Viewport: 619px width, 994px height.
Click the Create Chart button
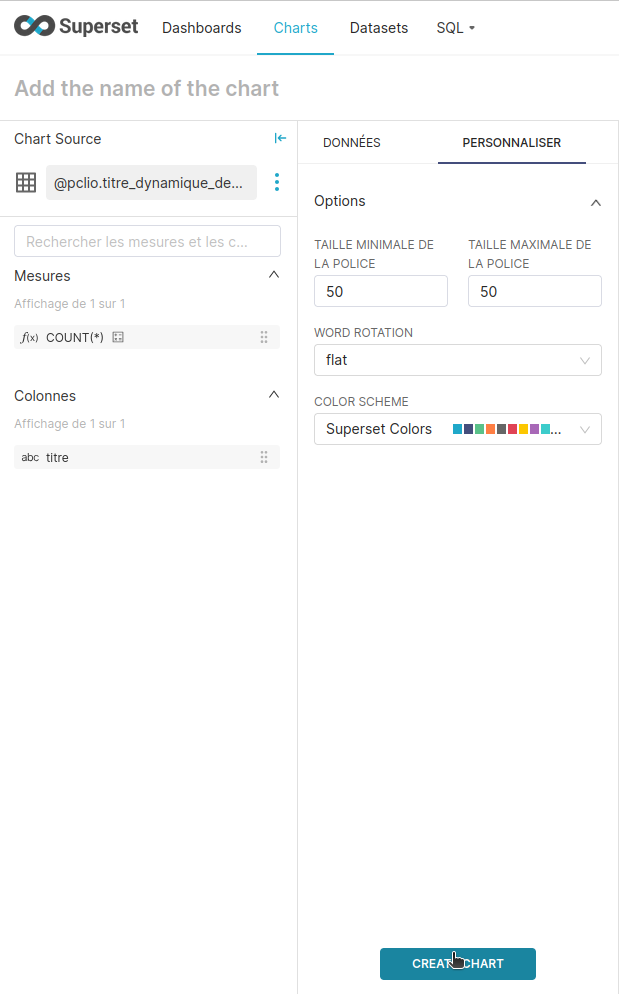pyautogui.click(x=457, y=964)
